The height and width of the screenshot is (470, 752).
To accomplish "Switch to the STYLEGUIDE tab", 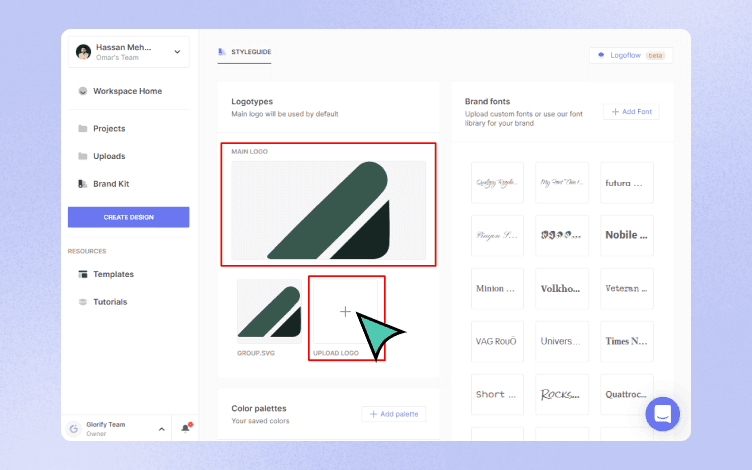I will click(245, 52).
